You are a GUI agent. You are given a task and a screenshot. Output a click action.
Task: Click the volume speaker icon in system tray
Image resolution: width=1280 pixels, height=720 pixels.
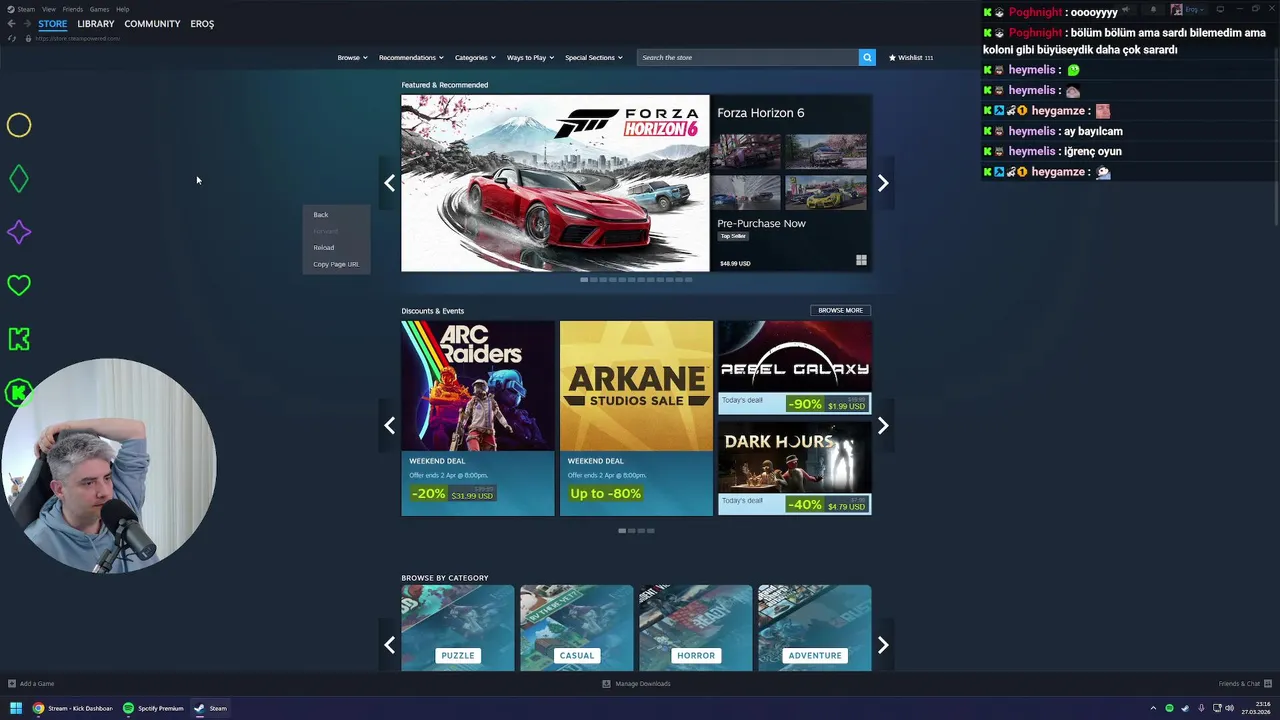(x=1229, y=708)
